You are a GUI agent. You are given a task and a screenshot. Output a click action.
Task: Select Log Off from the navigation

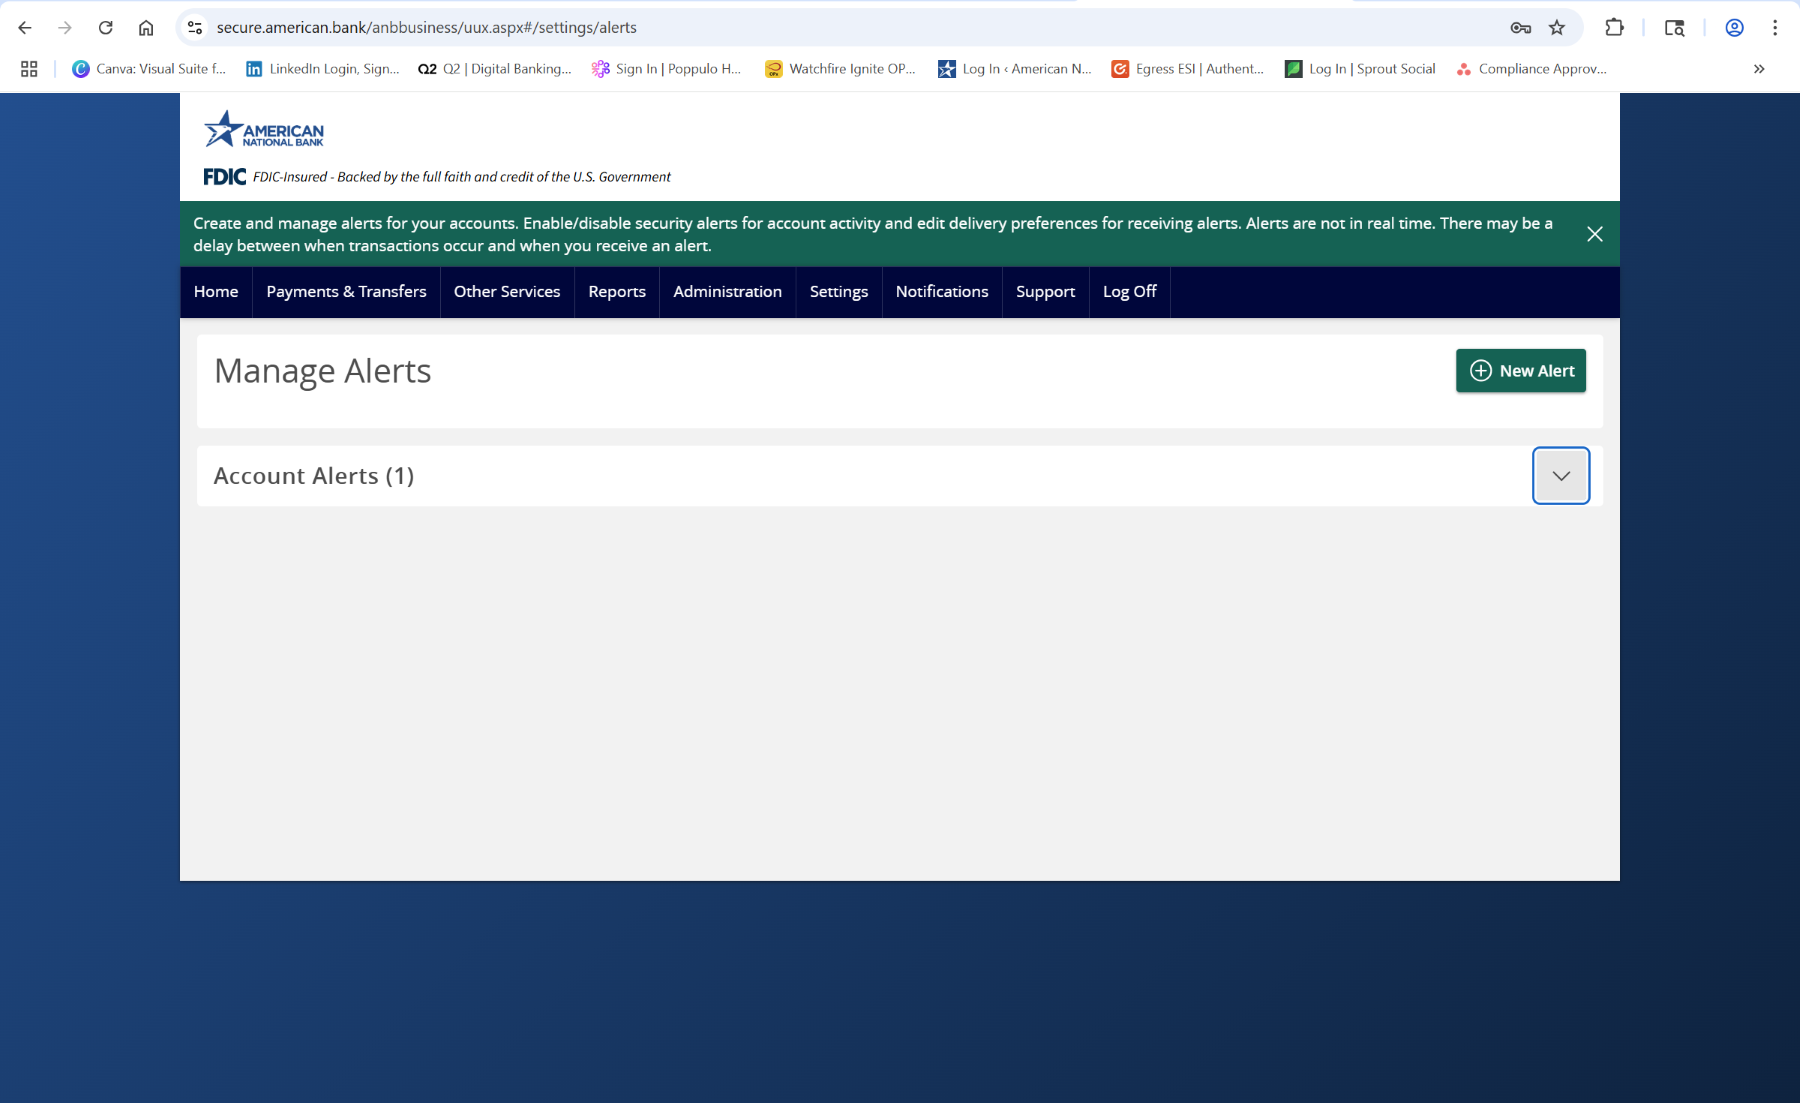1129,291
